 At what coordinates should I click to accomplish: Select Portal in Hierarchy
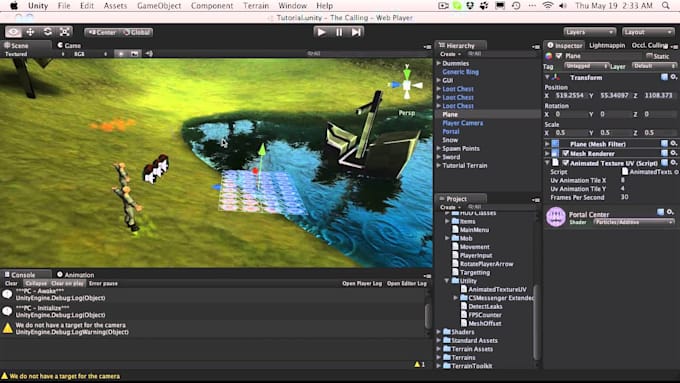click(x=451, y=131)
